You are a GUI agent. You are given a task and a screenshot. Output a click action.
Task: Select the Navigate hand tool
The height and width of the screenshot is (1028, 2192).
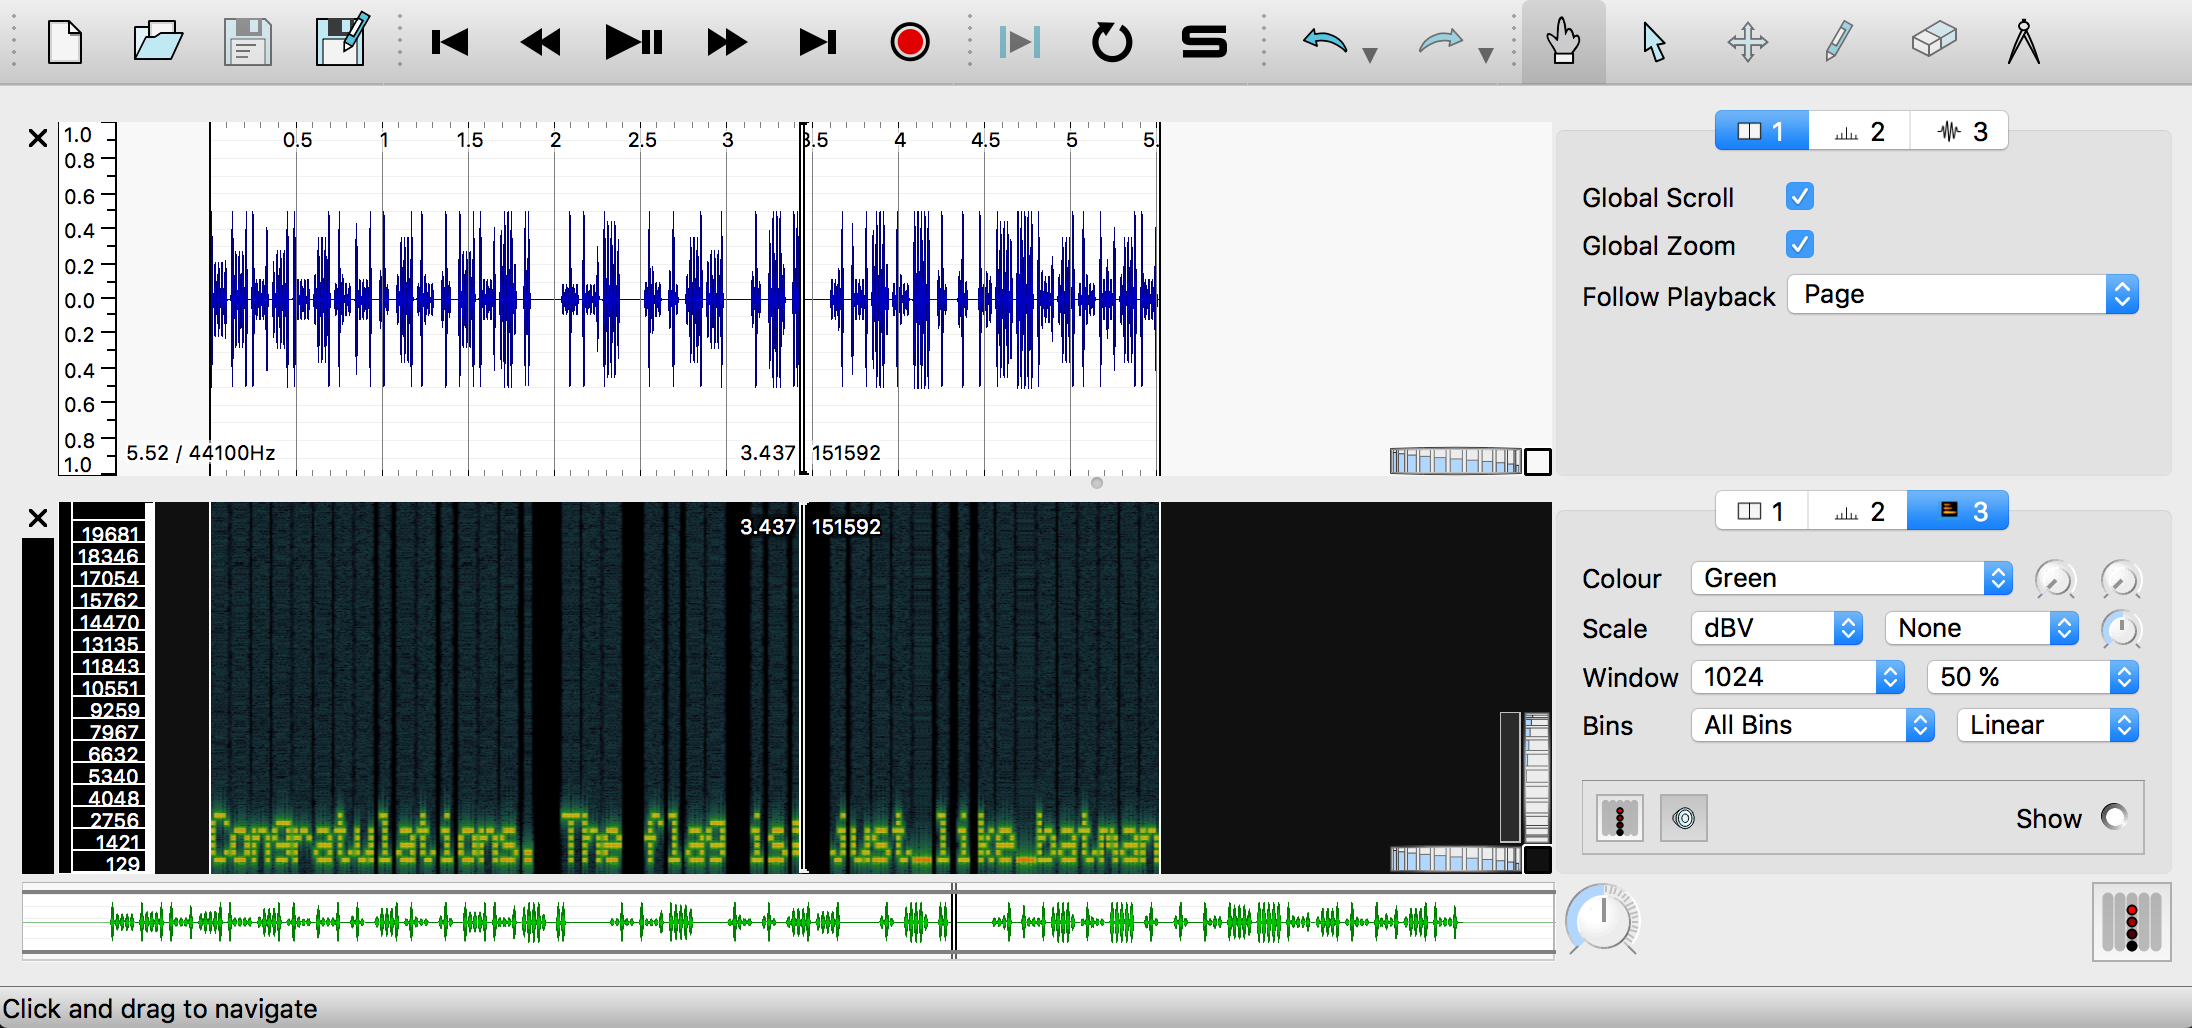coord(1563,43)
